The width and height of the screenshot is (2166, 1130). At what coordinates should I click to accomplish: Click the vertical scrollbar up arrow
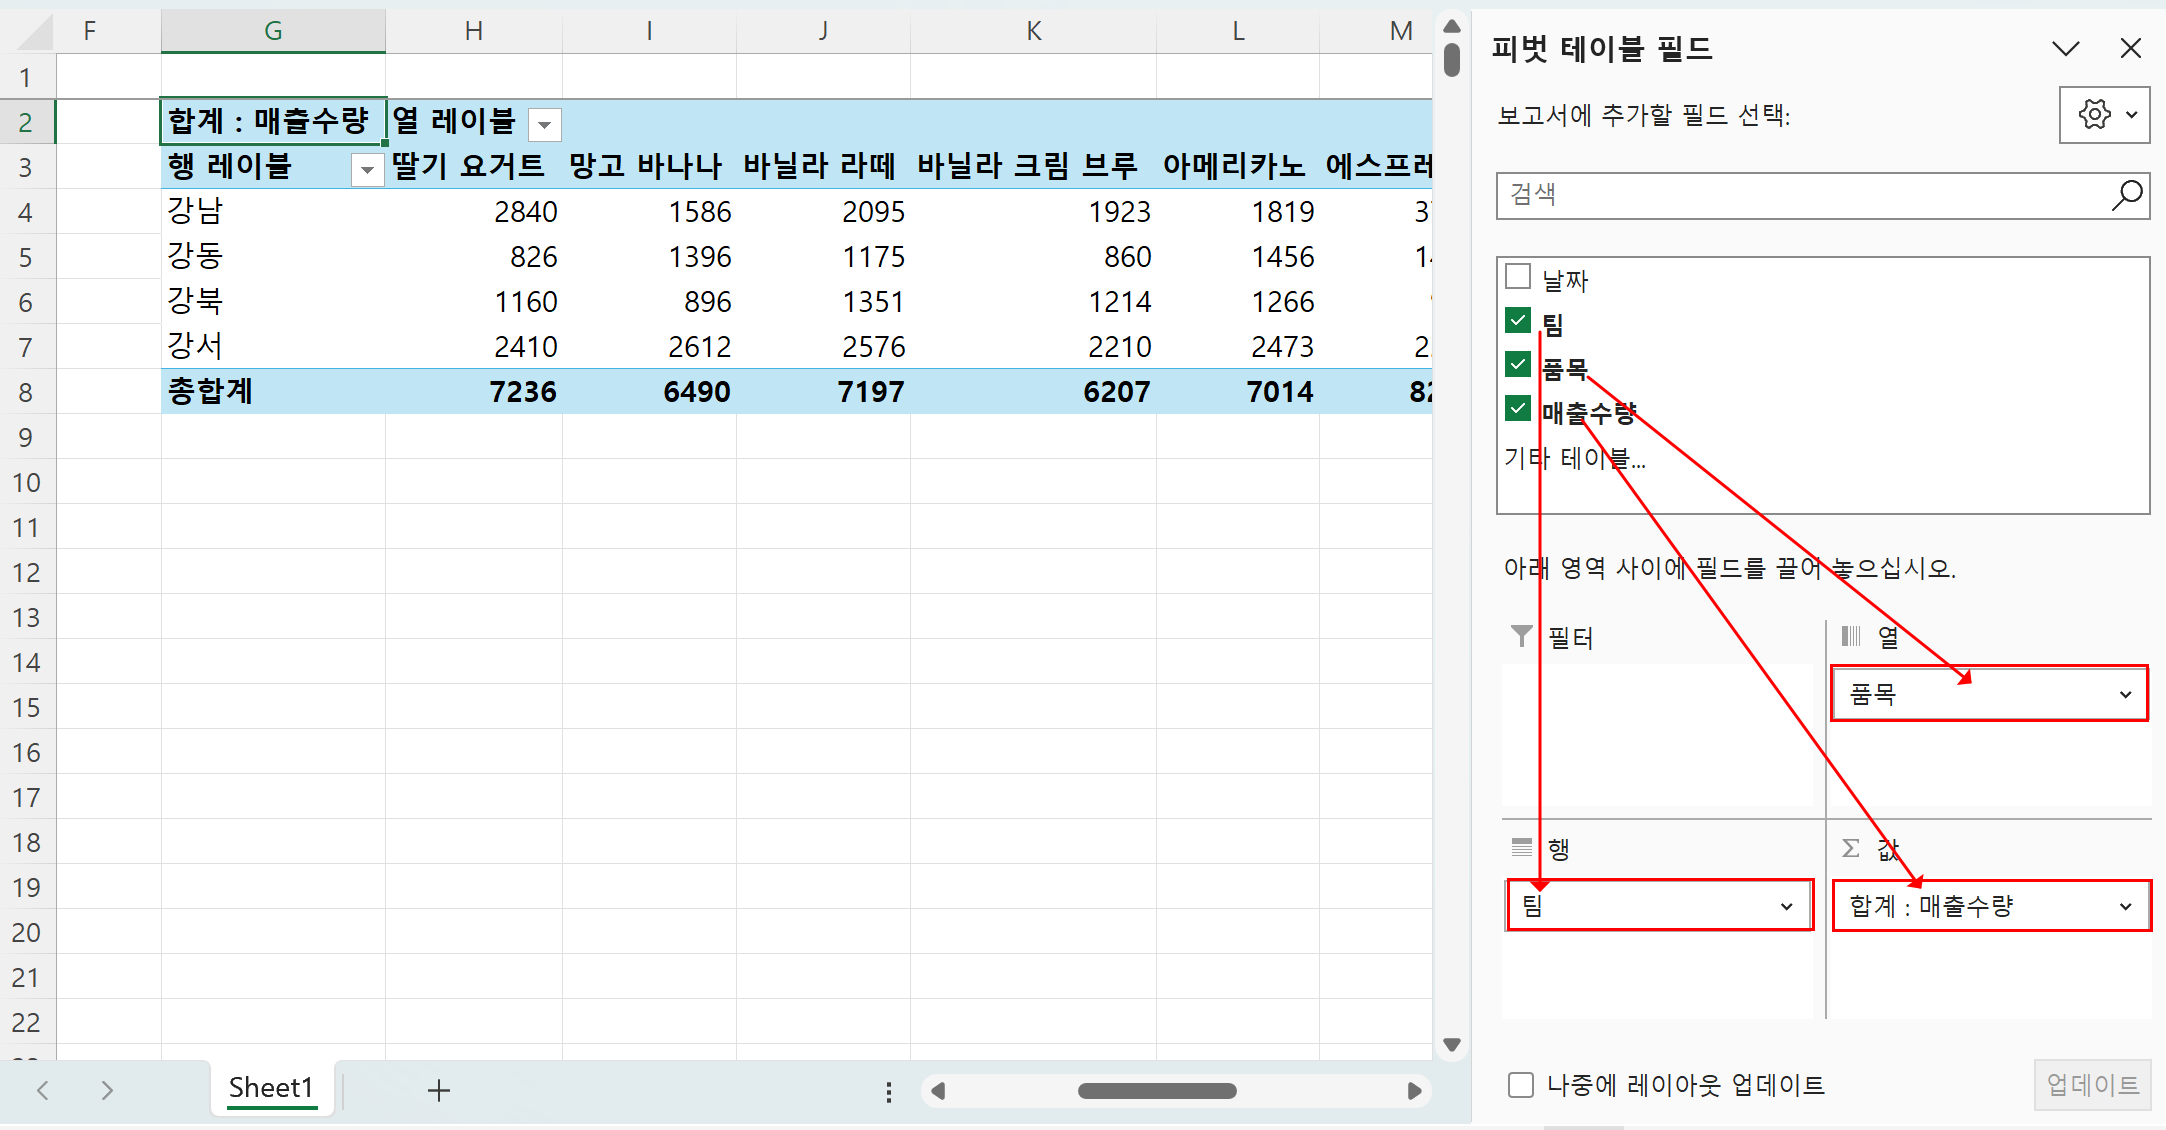pos(1452,26)
